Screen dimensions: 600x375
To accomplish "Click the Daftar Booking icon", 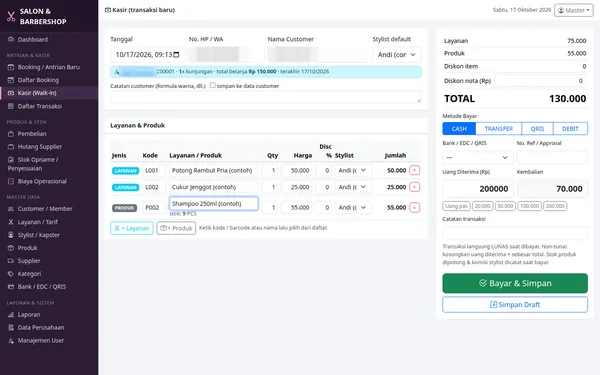I will point(11,80).
